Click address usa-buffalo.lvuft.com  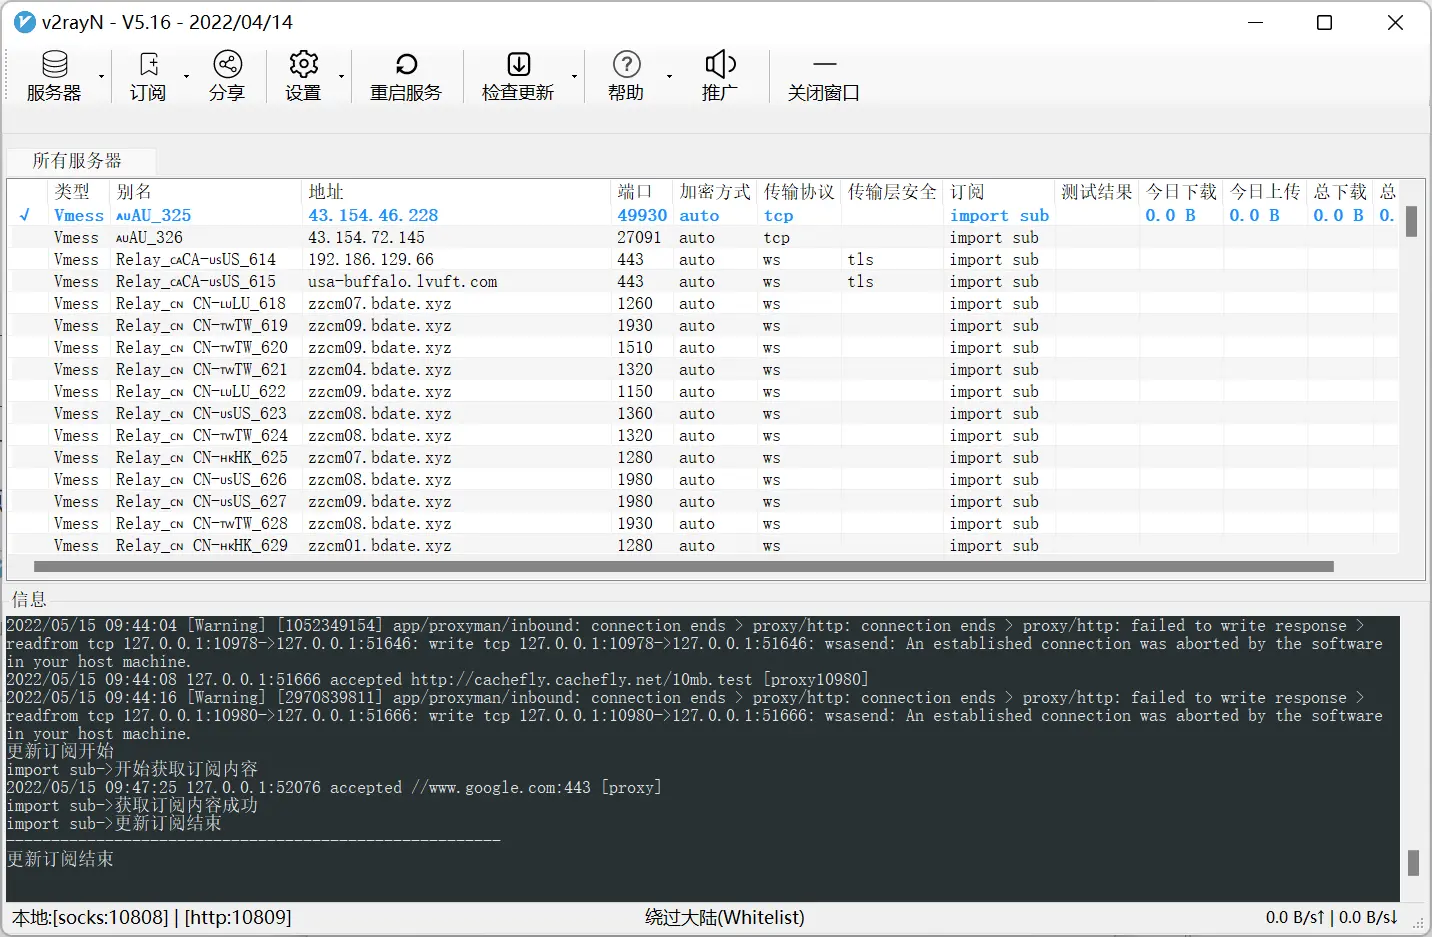pos(403,281)
